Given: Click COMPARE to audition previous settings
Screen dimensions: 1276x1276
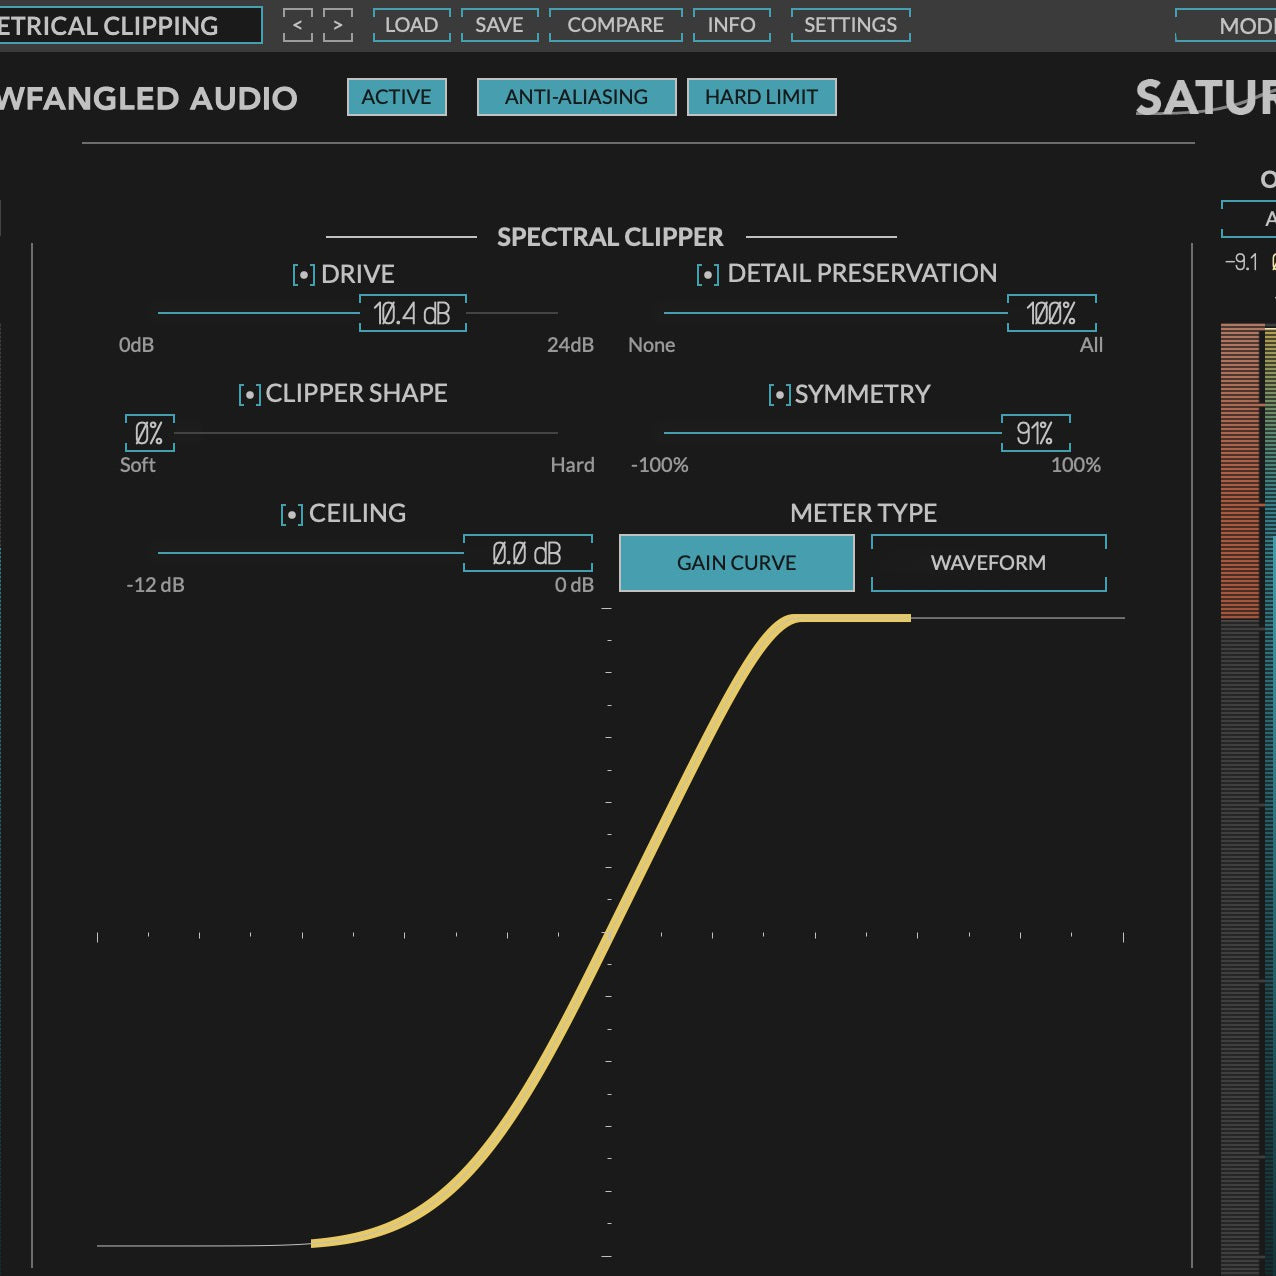Looking at the screenshot, I should point(616,25).
